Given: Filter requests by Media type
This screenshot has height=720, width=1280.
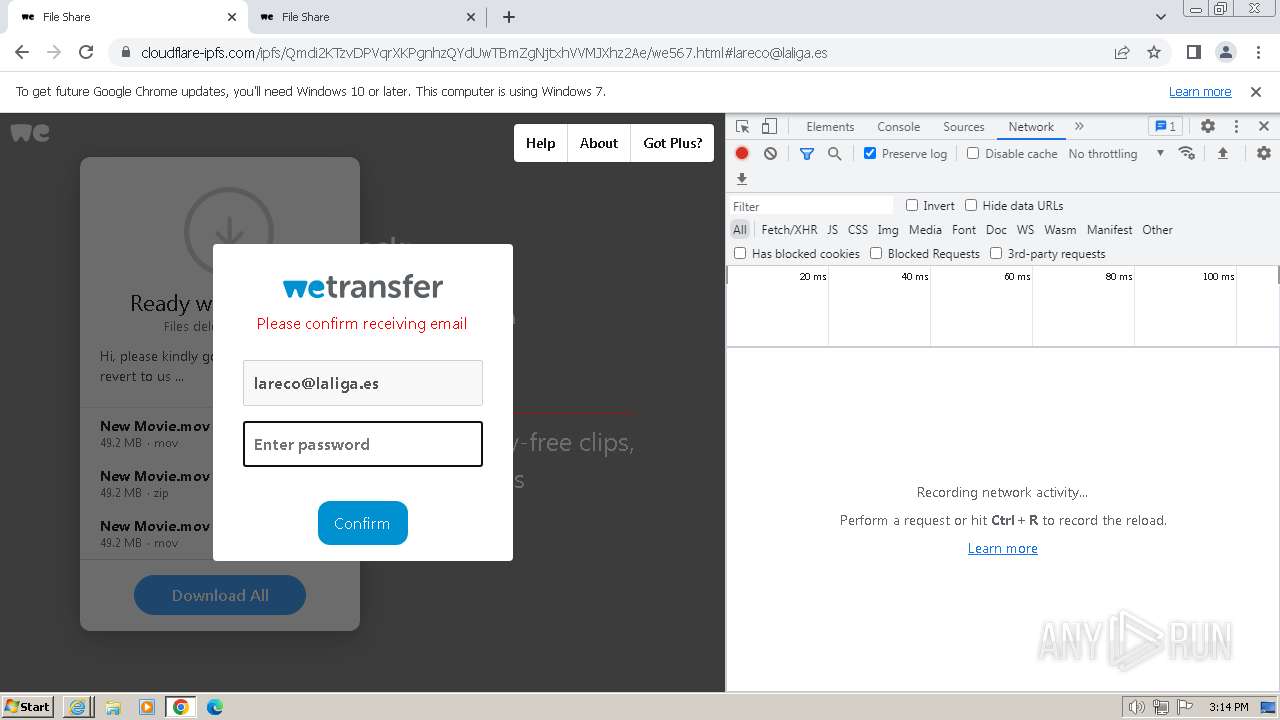Looking at the screenshot, I should [x=925, y=229].
